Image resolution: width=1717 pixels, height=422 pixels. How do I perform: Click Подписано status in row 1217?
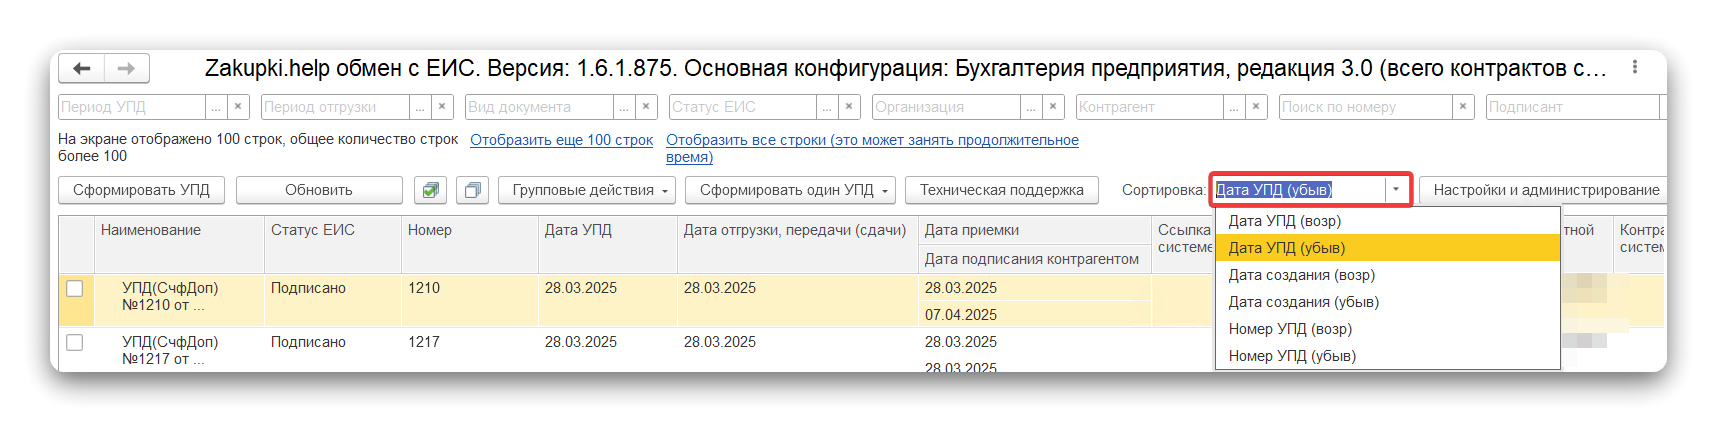tap(333, 350)
